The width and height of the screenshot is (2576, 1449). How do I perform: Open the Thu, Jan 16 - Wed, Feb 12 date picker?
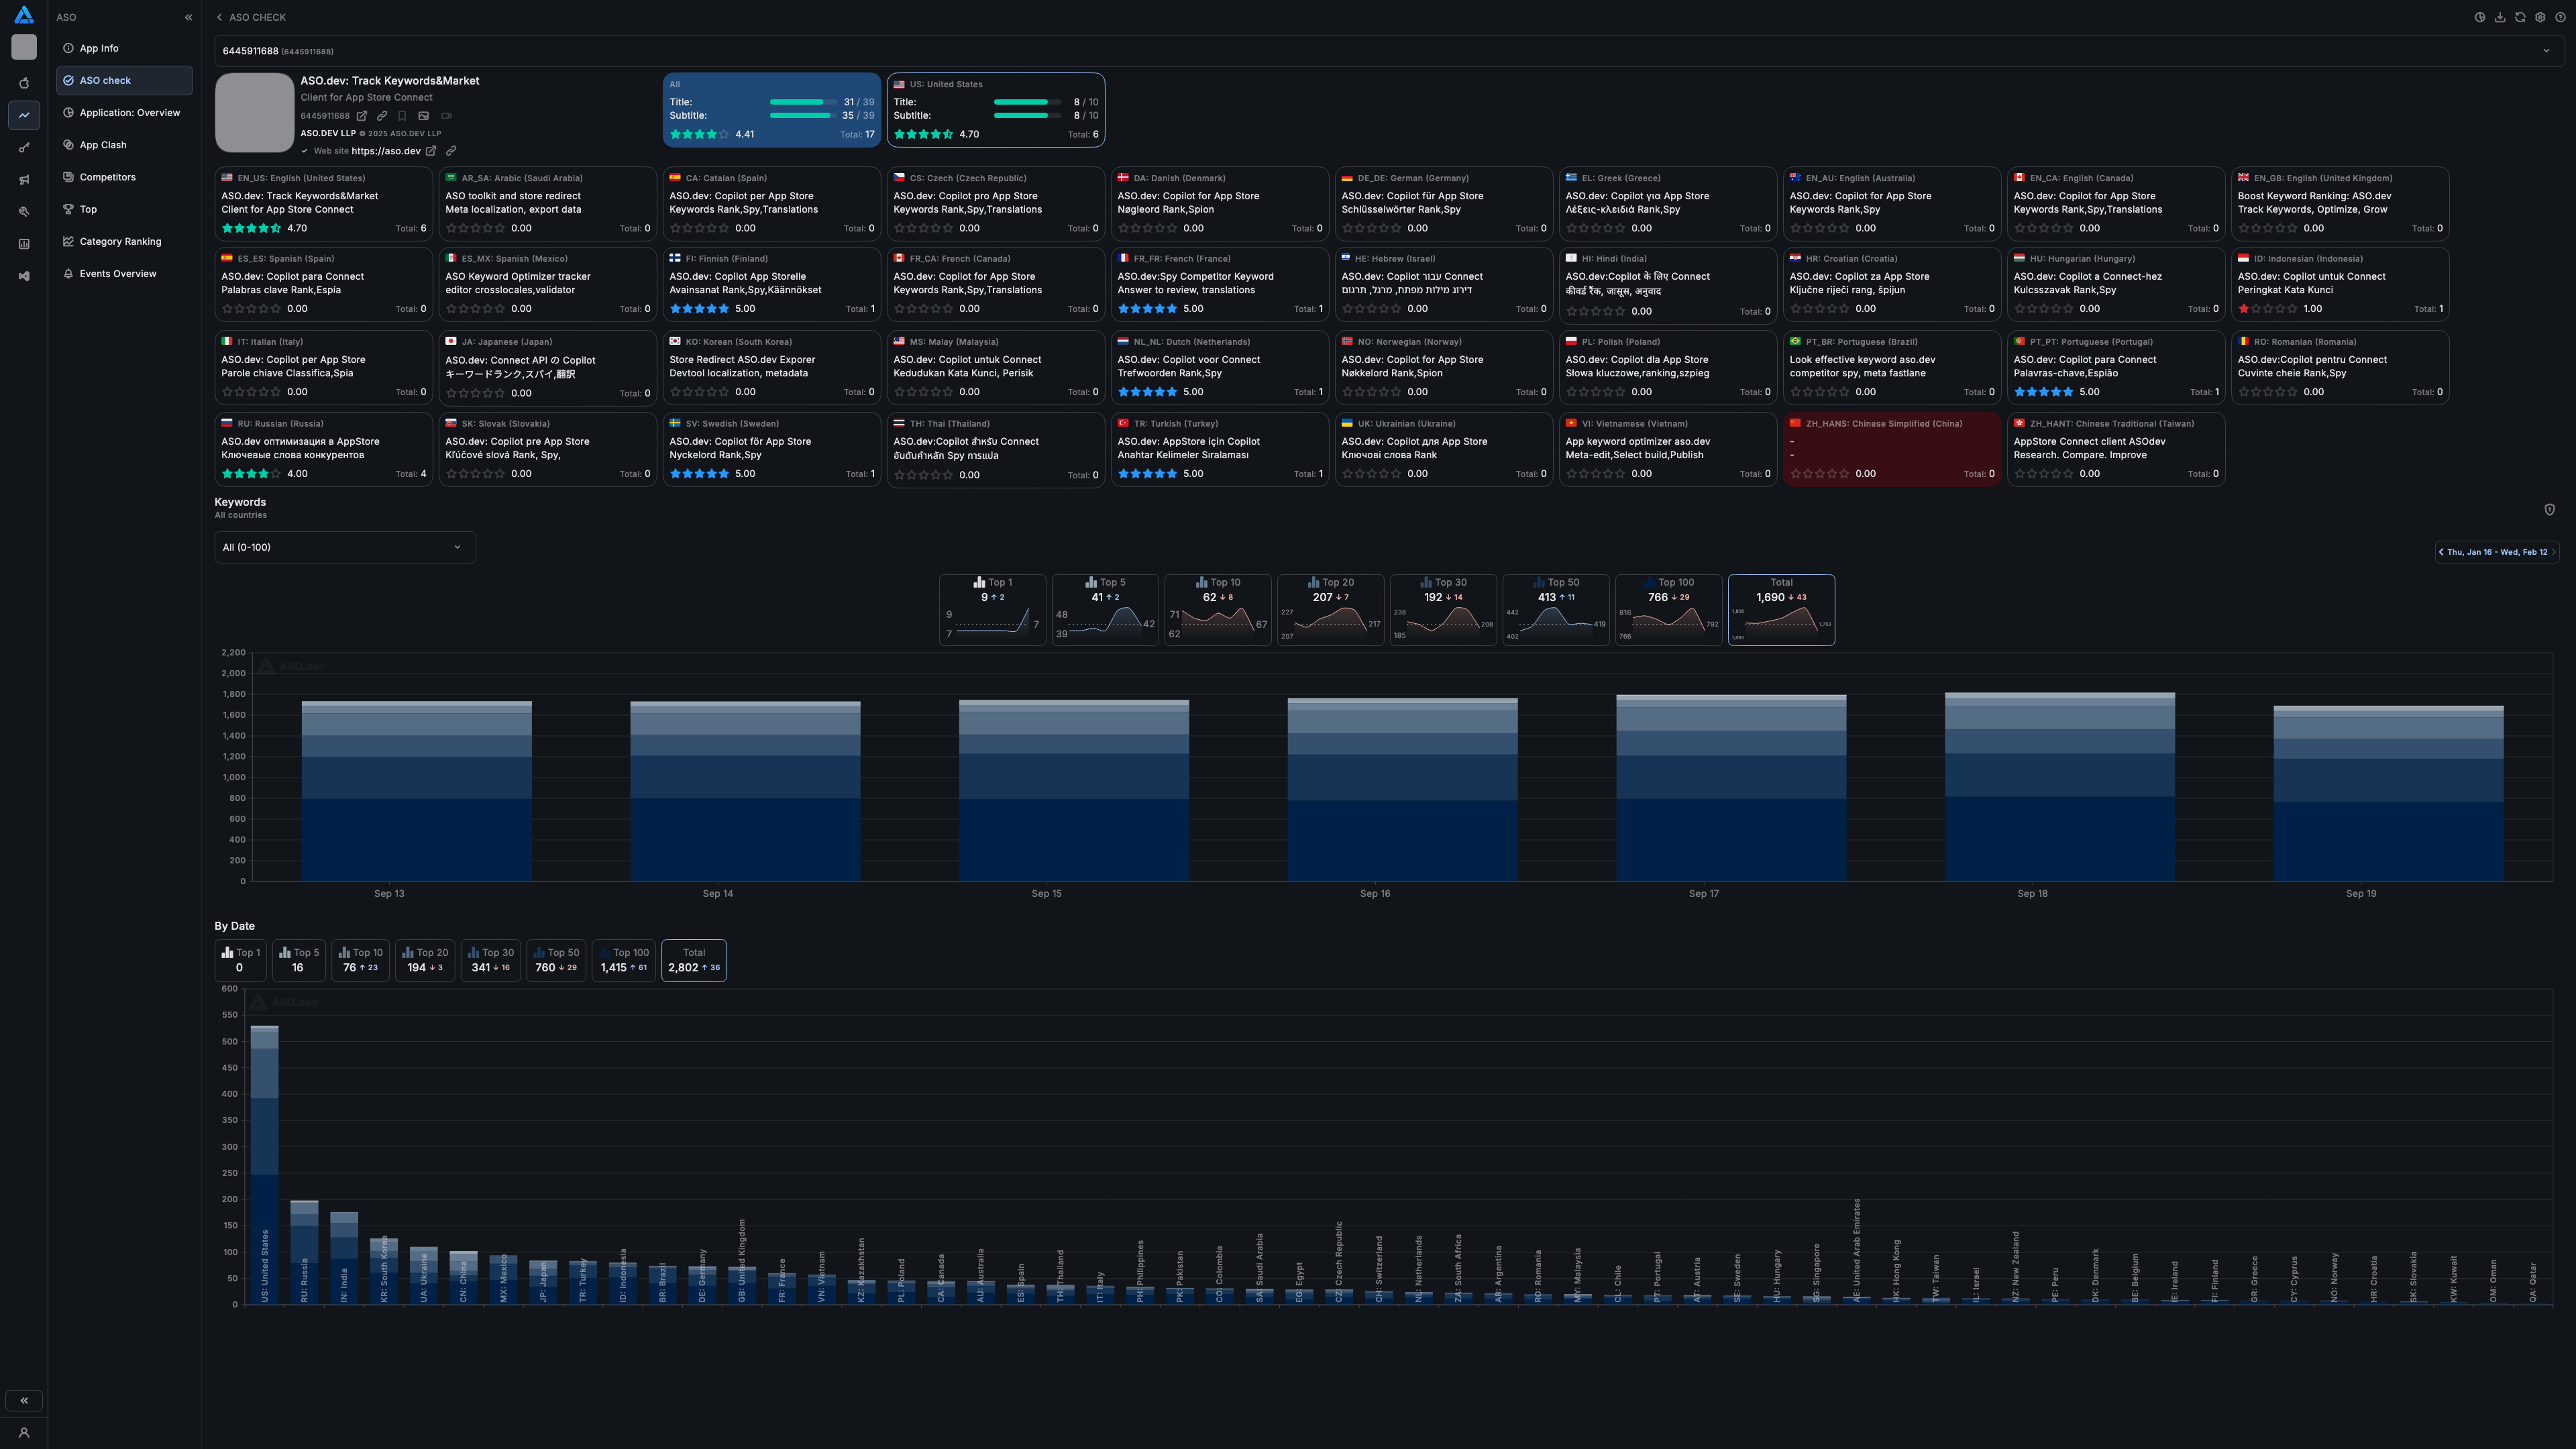point(2496,552)
